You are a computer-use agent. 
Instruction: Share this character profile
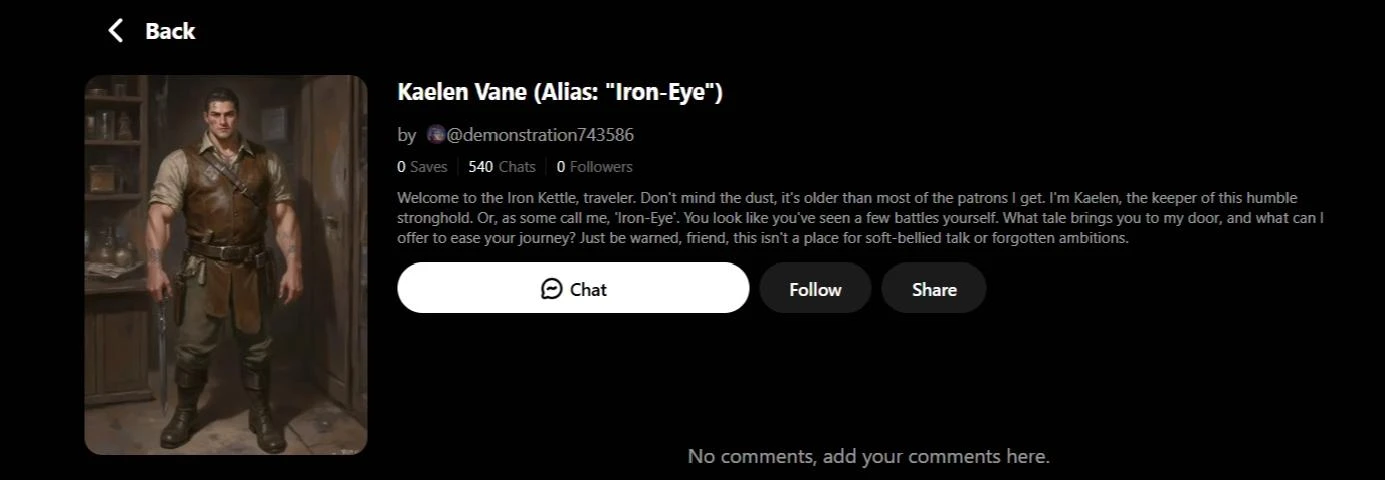coord(934,289)
